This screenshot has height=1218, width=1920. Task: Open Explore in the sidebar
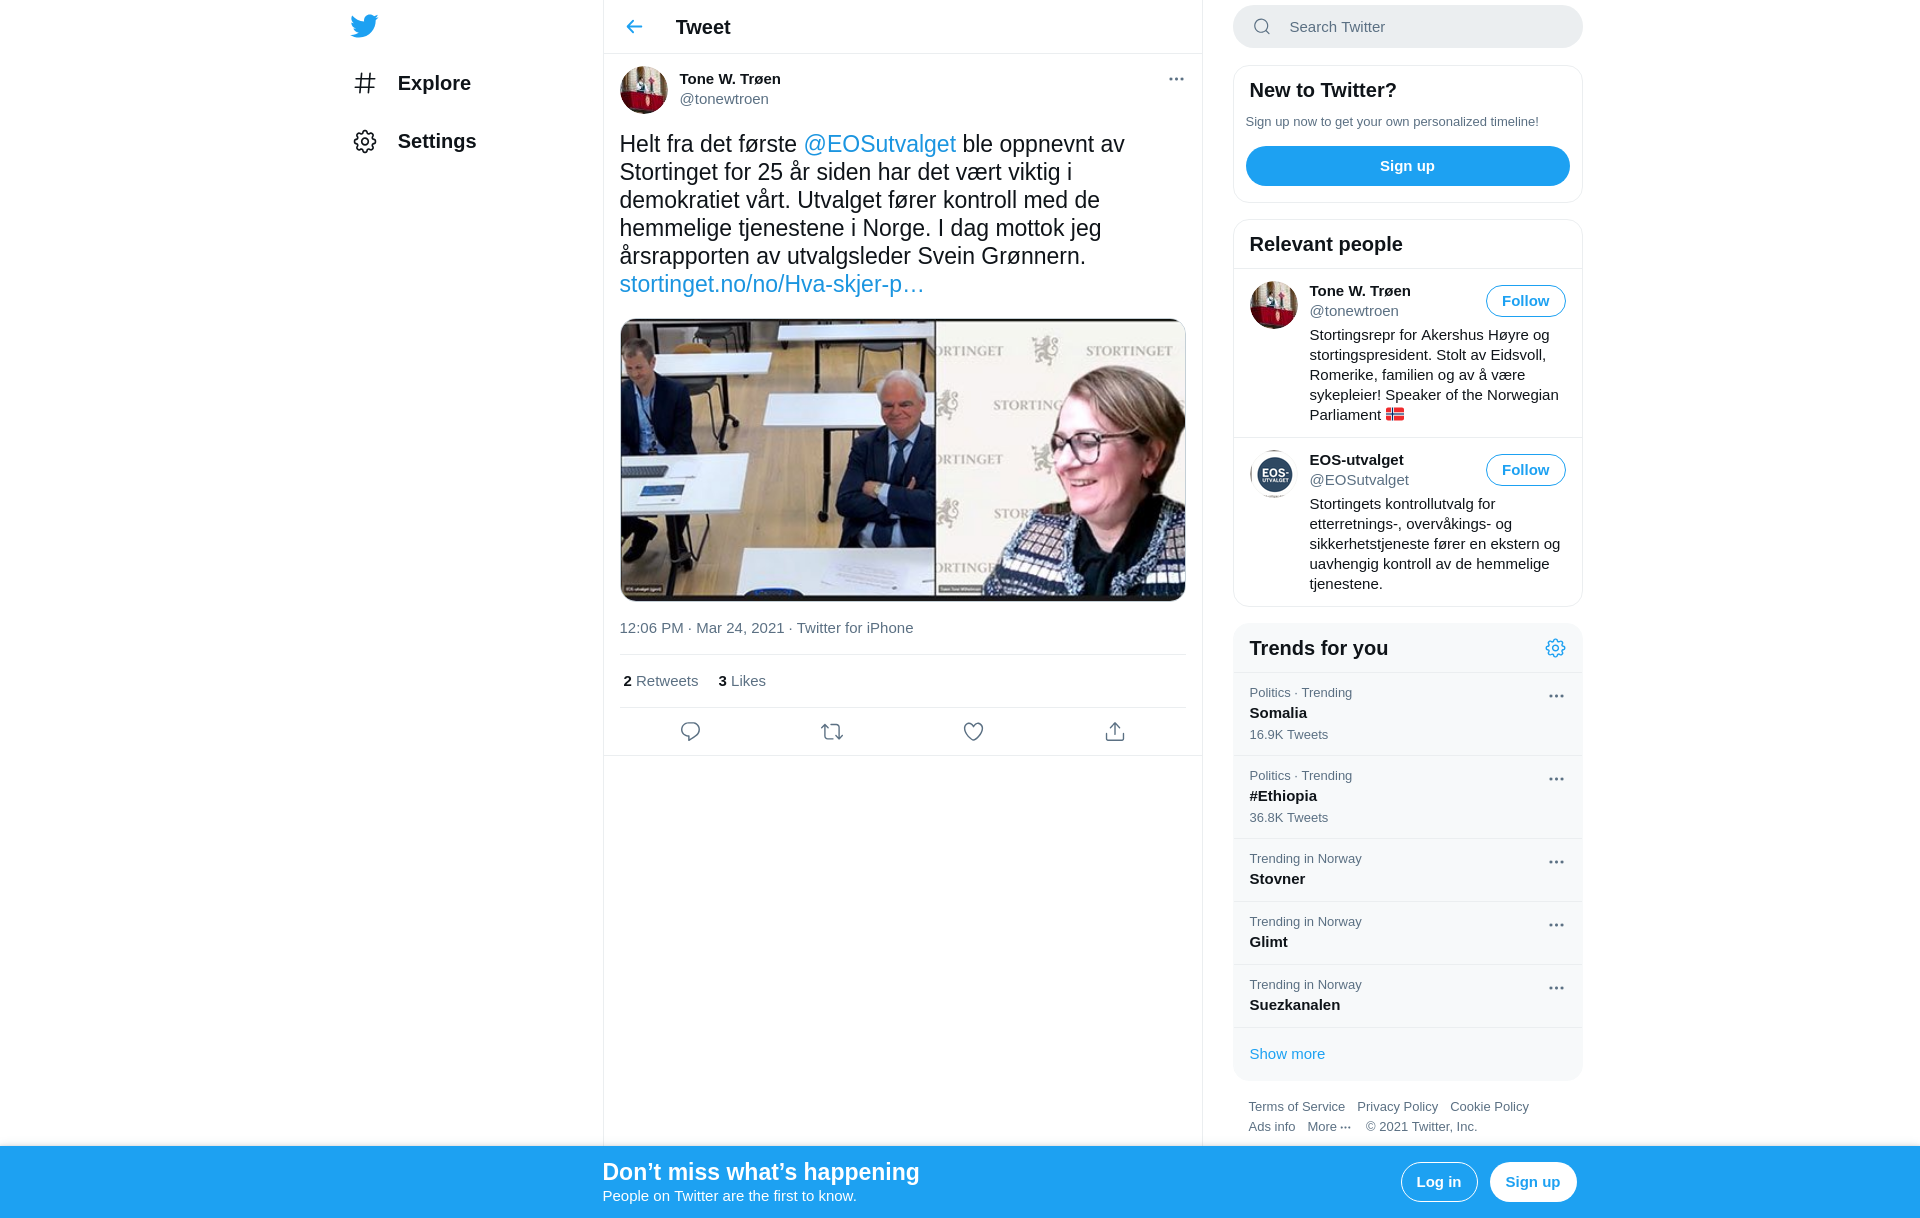tap(412, 83)
